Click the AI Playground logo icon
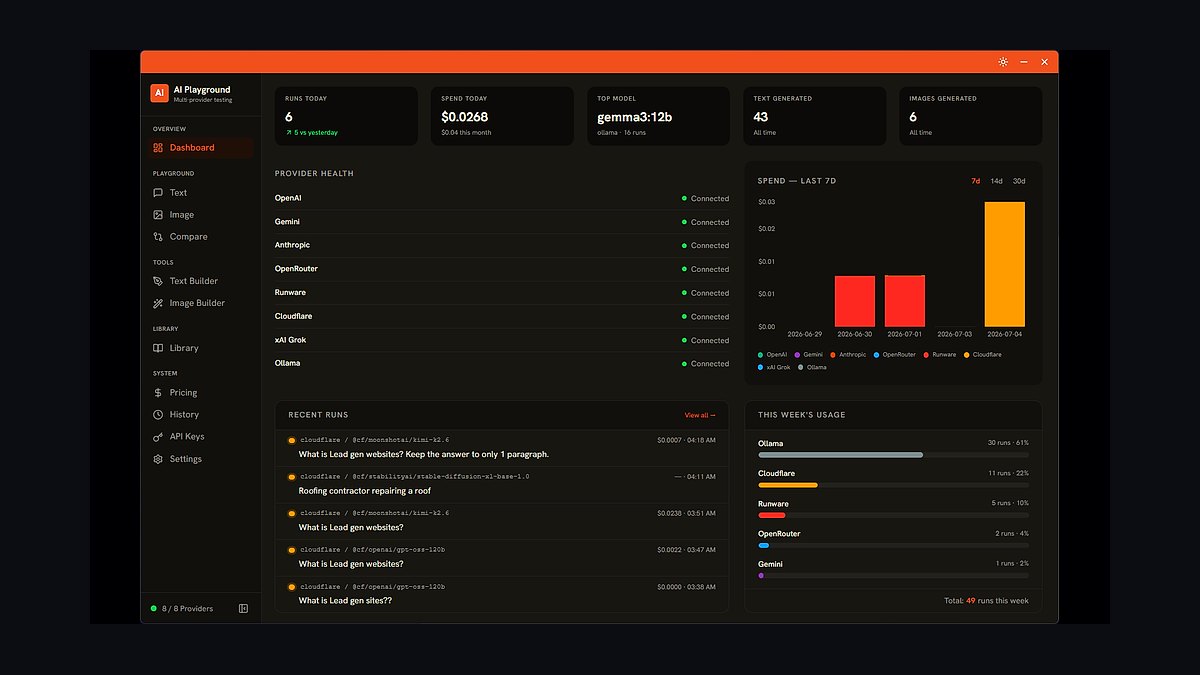 (159, 93)
